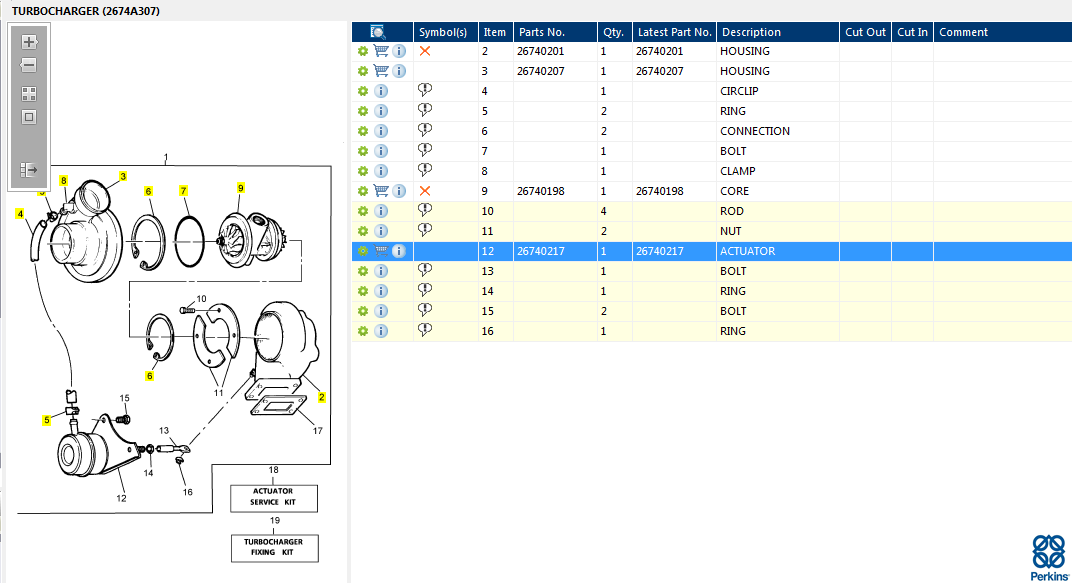Image resolution: width=1072 pixels, height=583 pixels.
Task: Open the parts list search filter icon
Action: (378, 32)
